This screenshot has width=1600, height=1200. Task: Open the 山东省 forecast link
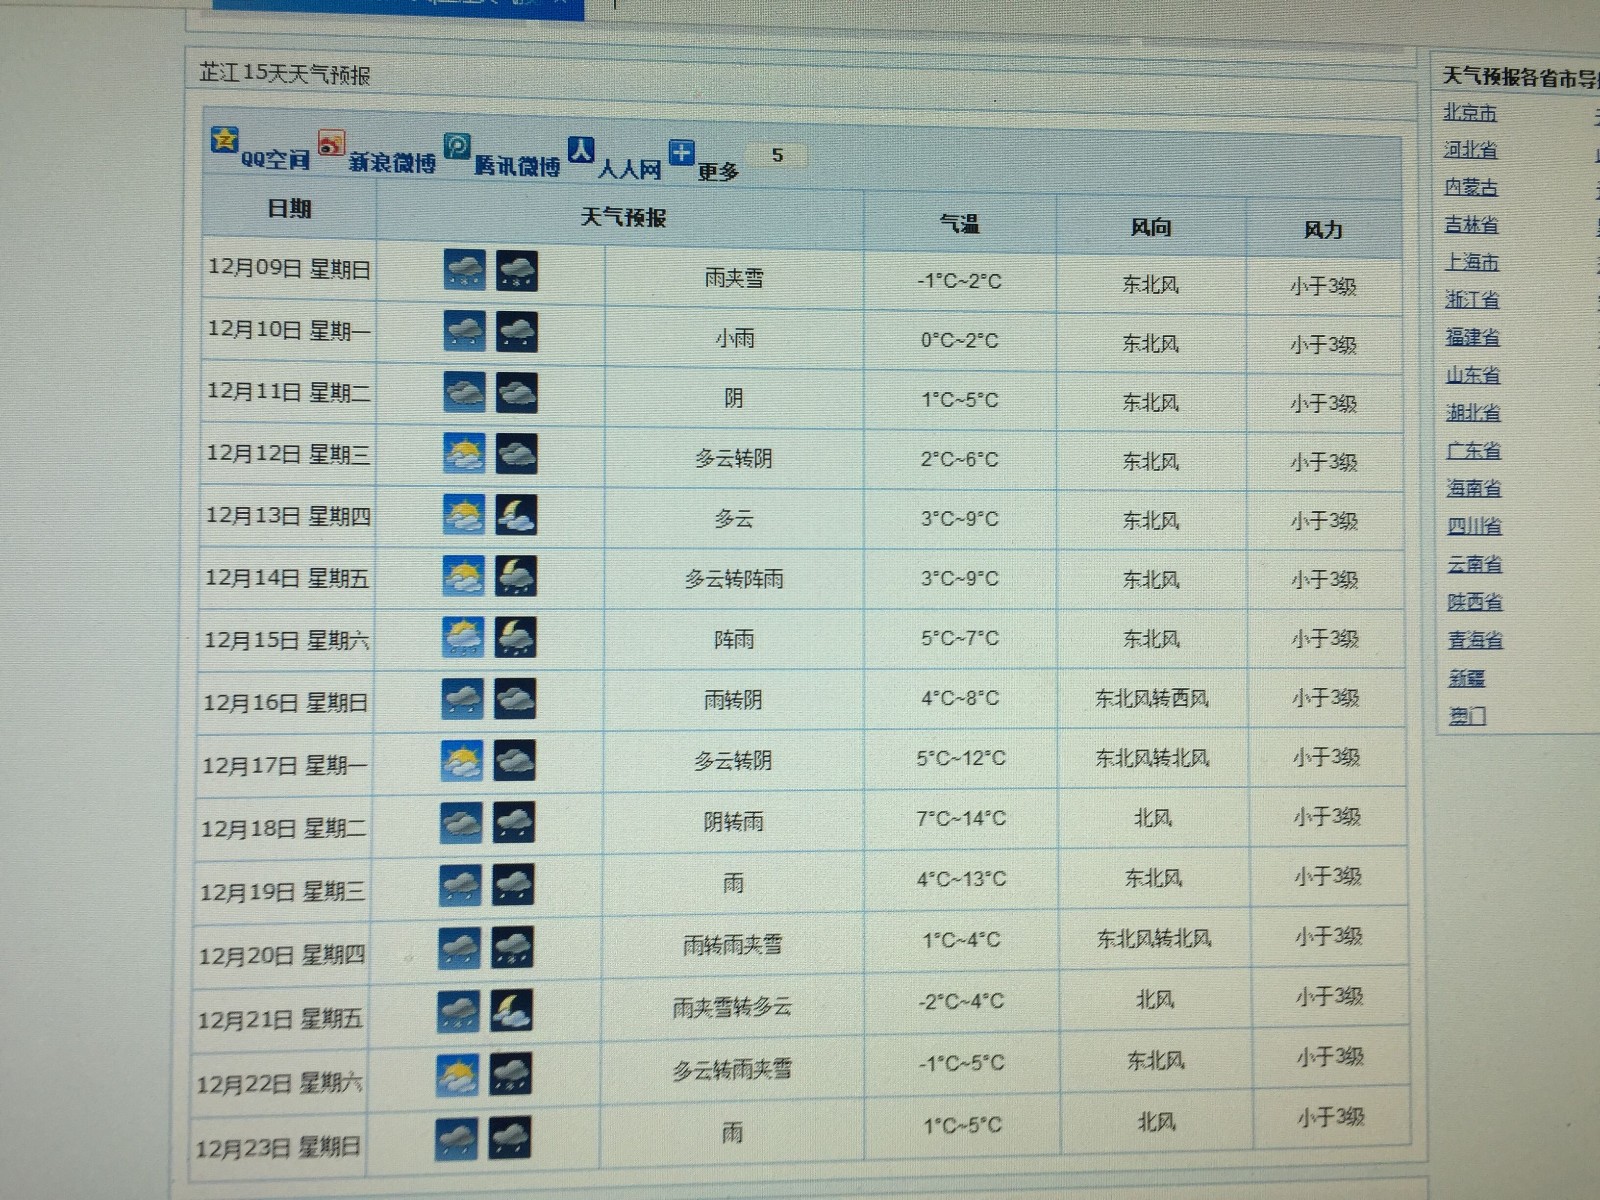click(x=1473, y=375)
